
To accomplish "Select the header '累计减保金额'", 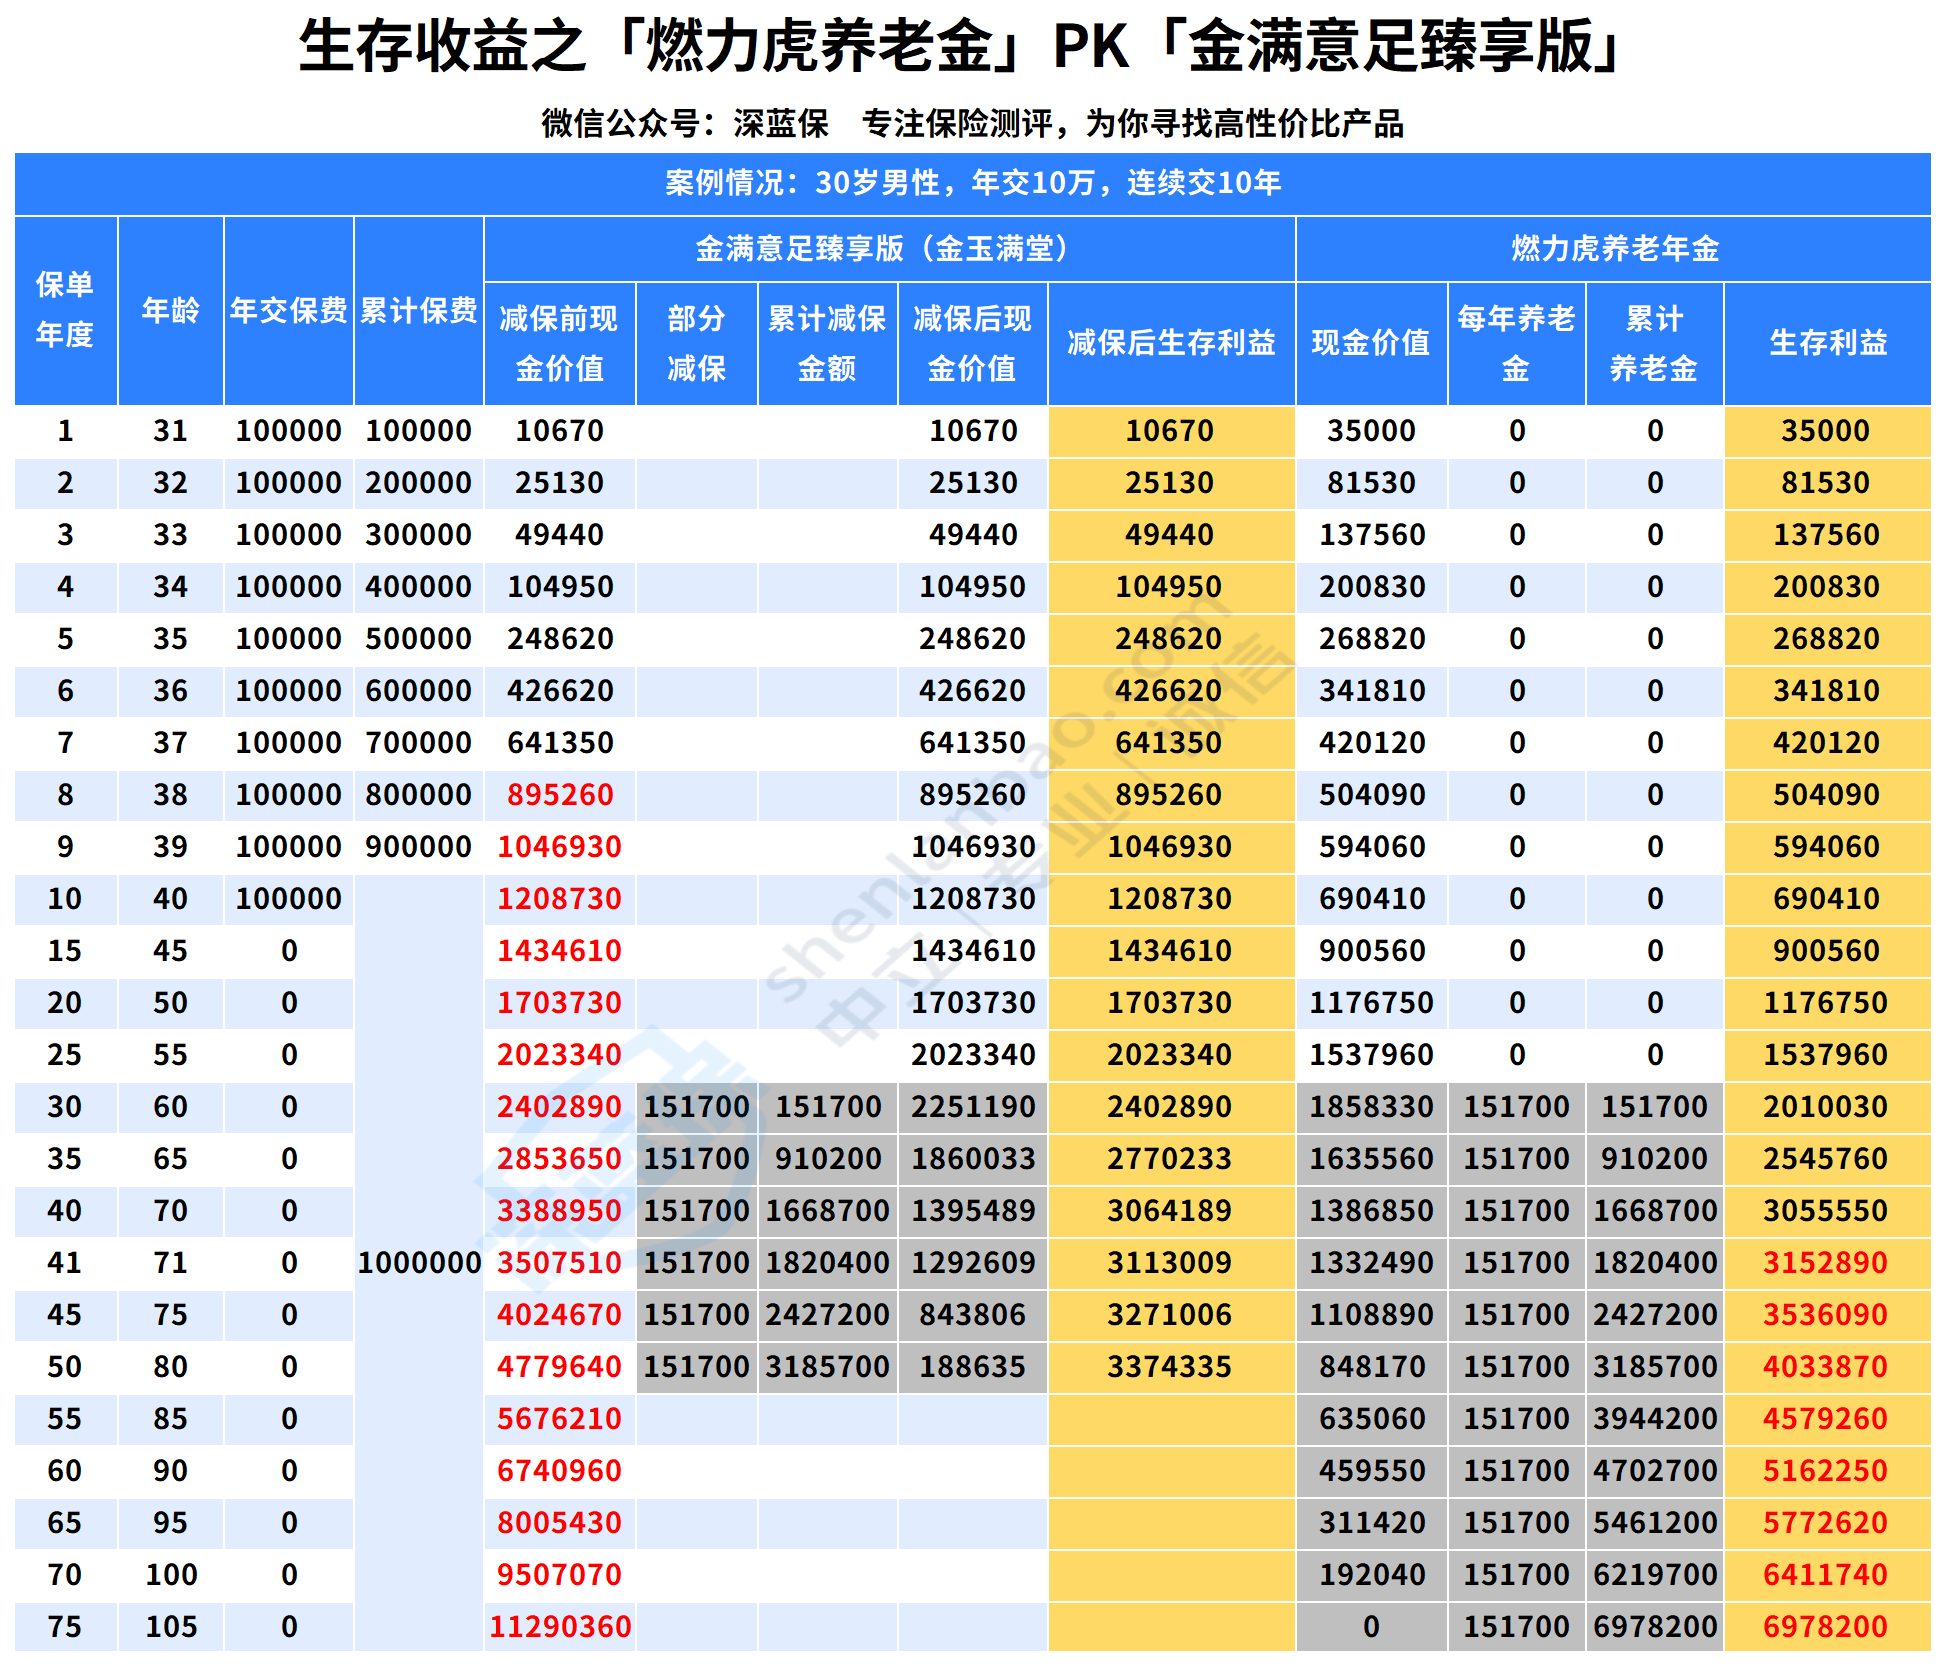I will [x=827, y=343].
